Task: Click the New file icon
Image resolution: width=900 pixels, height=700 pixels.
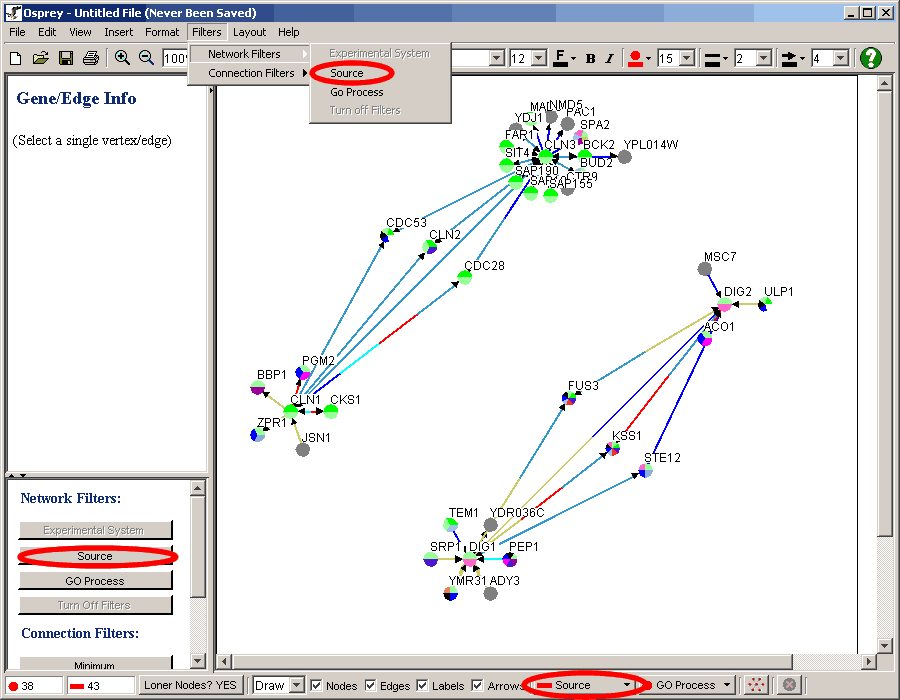Action: 15,58
